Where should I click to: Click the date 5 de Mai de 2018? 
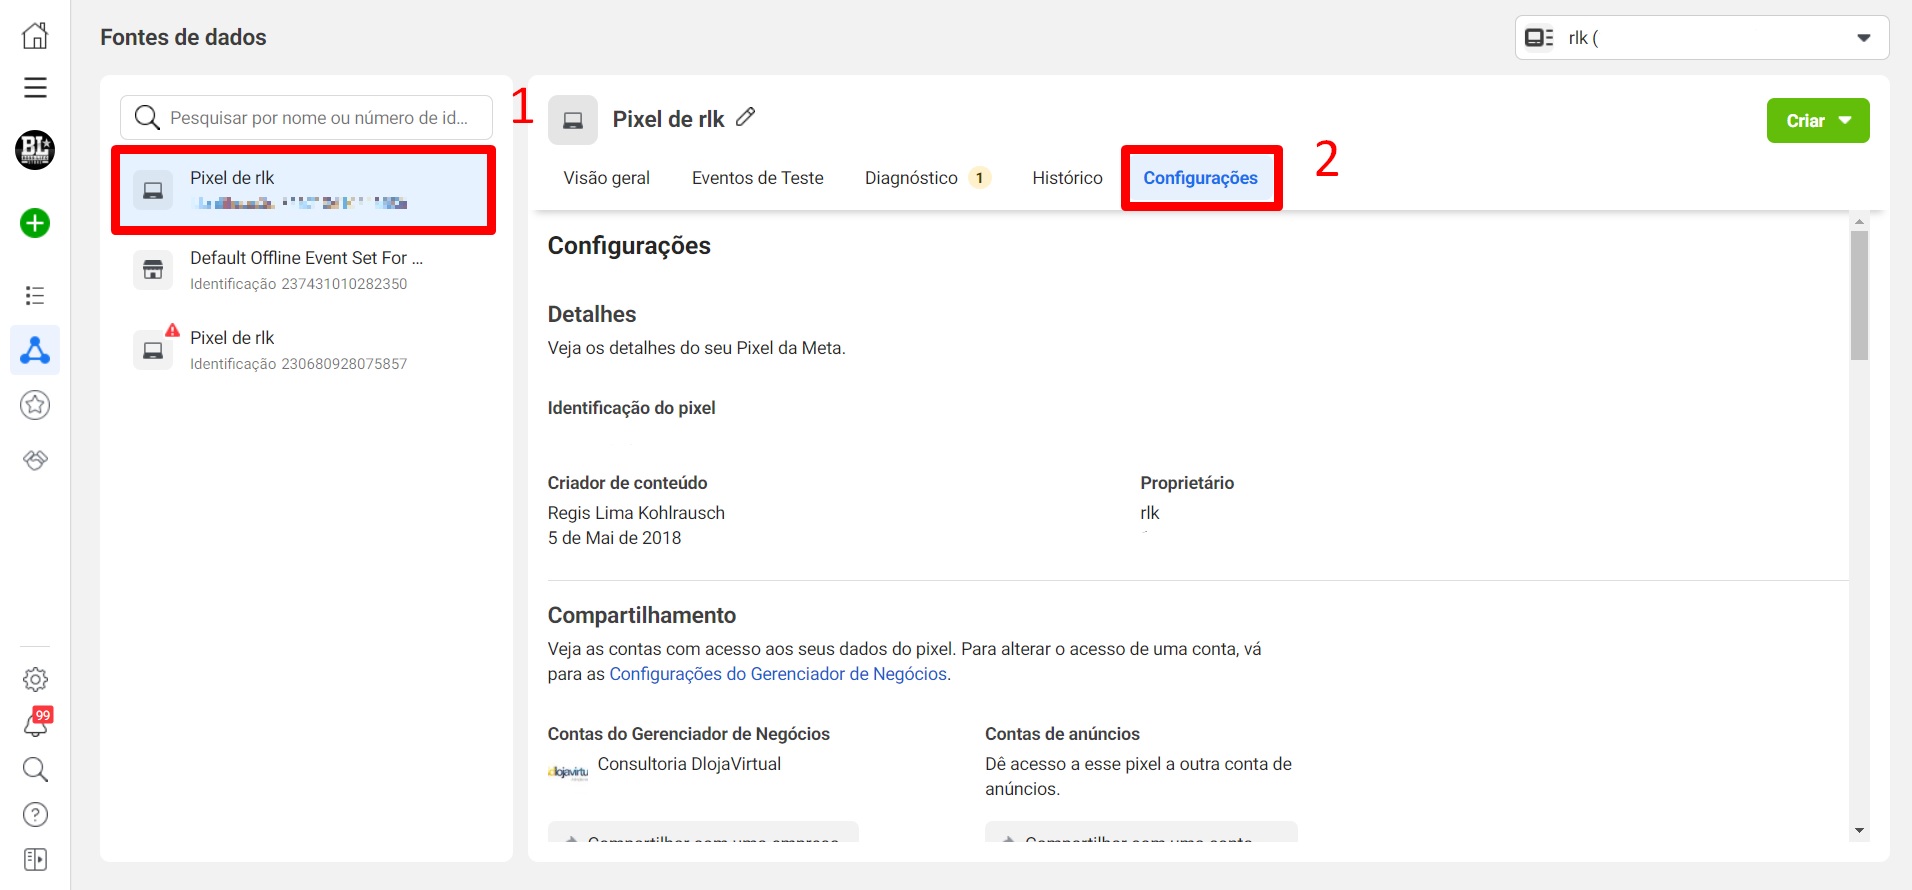614,538
